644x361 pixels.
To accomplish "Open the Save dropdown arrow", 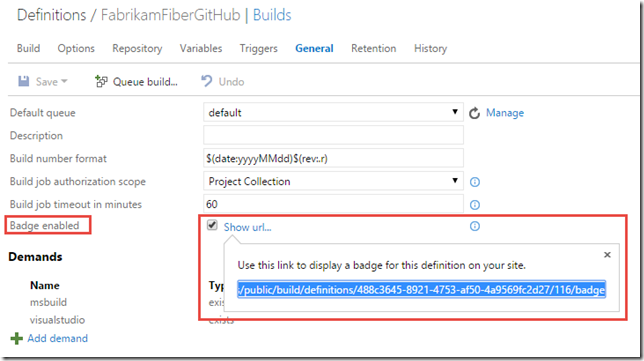I will [64, 81].
